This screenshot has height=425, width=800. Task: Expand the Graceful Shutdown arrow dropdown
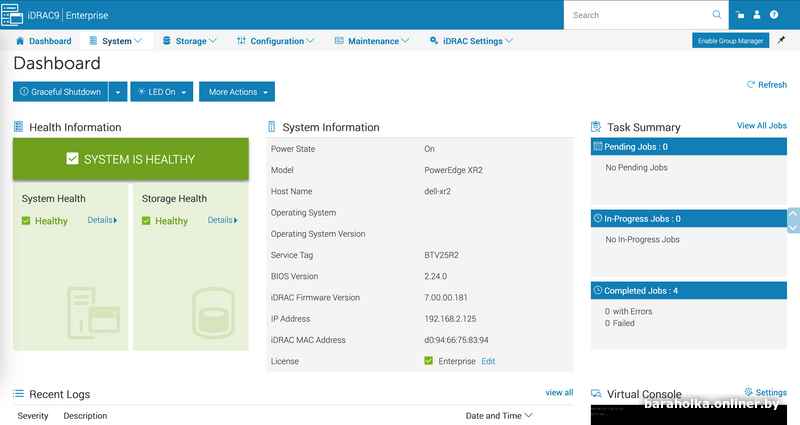(118, 92)
